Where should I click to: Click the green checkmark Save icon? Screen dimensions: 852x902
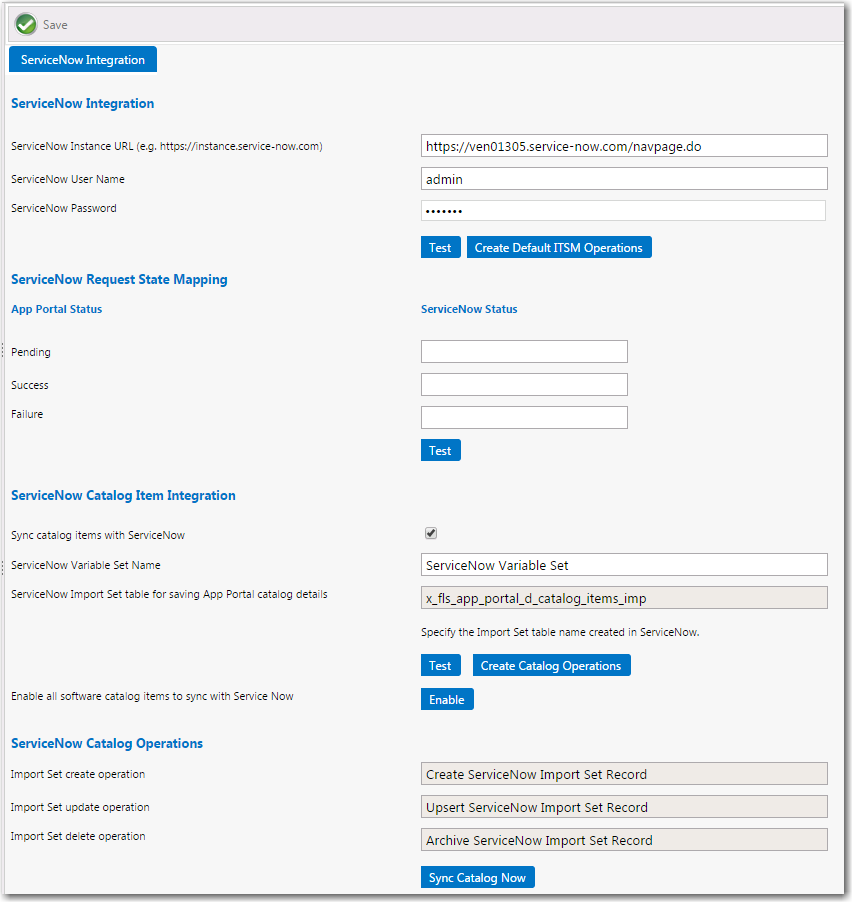pyautogui.click(x=26, y=25)
